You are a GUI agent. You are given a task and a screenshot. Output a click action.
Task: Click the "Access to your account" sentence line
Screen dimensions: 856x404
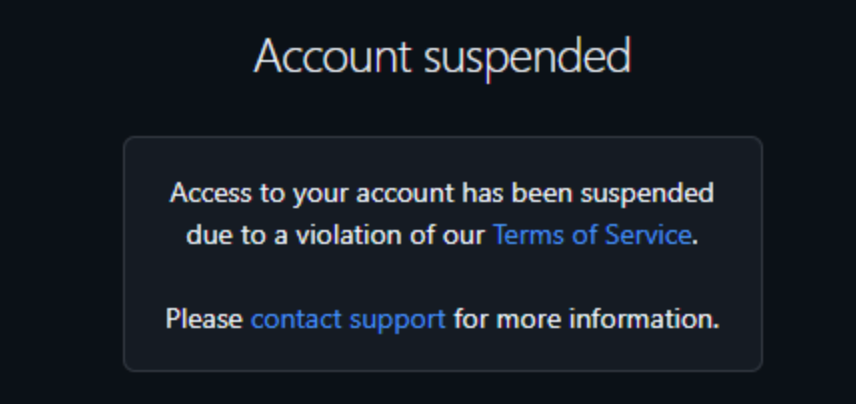point(441,192)
